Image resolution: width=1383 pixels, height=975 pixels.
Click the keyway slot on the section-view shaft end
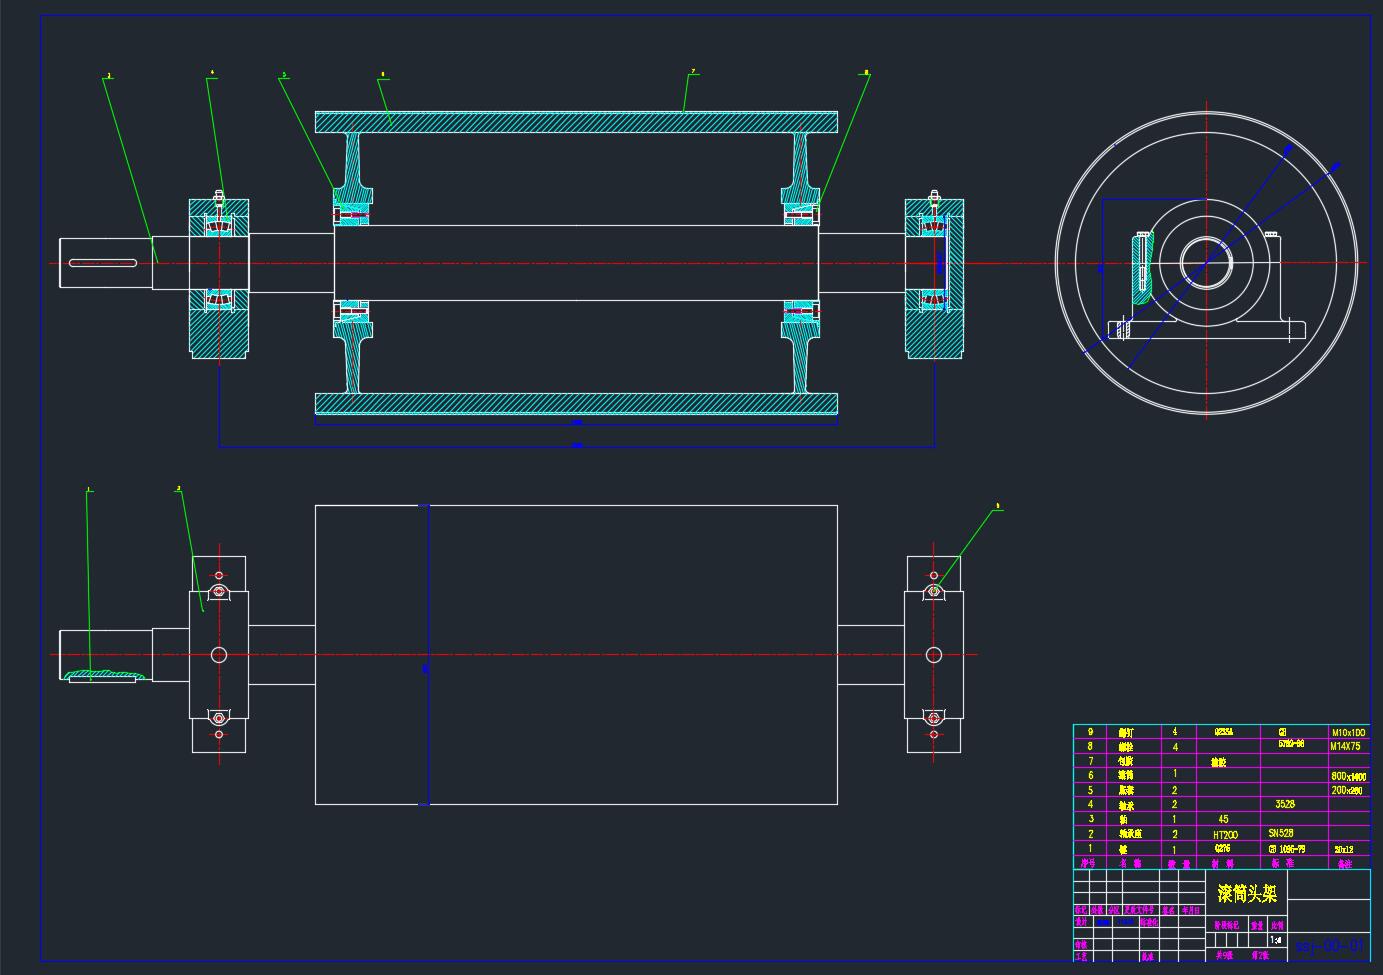[x=102, y=263]
